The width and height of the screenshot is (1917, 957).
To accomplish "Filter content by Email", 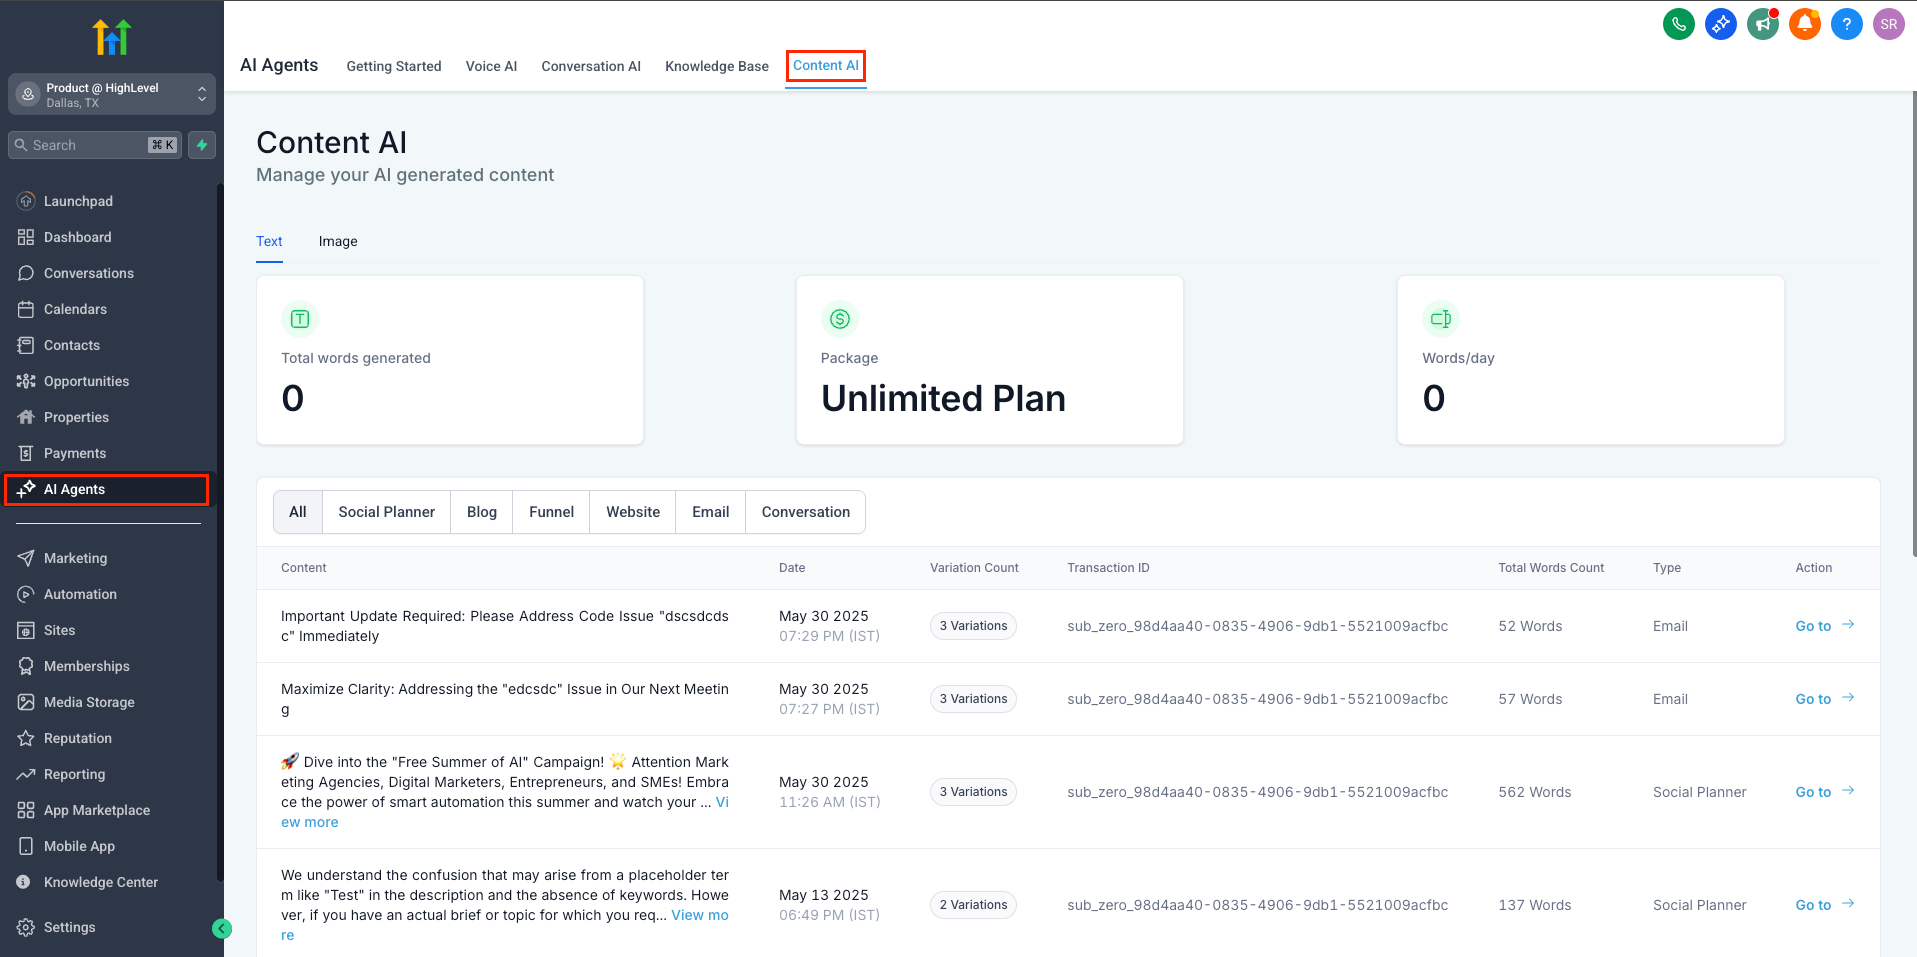I will click(x=711, y=512).
